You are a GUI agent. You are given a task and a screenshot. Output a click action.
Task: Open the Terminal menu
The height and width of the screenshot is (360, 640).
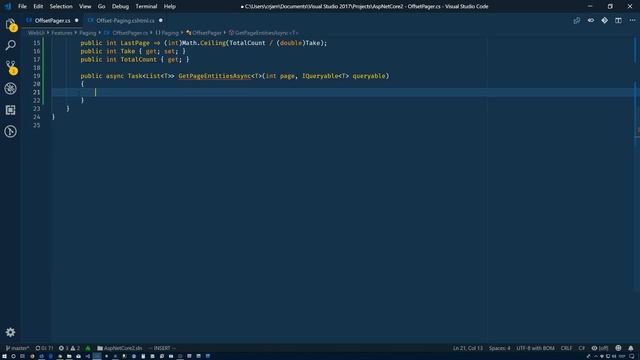[x=146, y=7]
